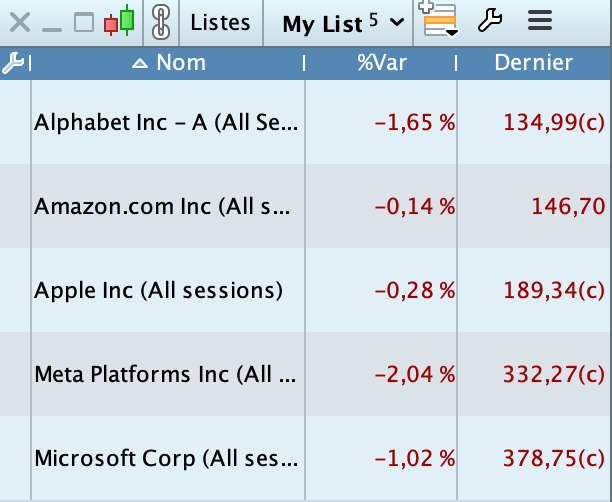Click the chain link icon
Viewport: 612px width, 502px height.
coord(160,22)
